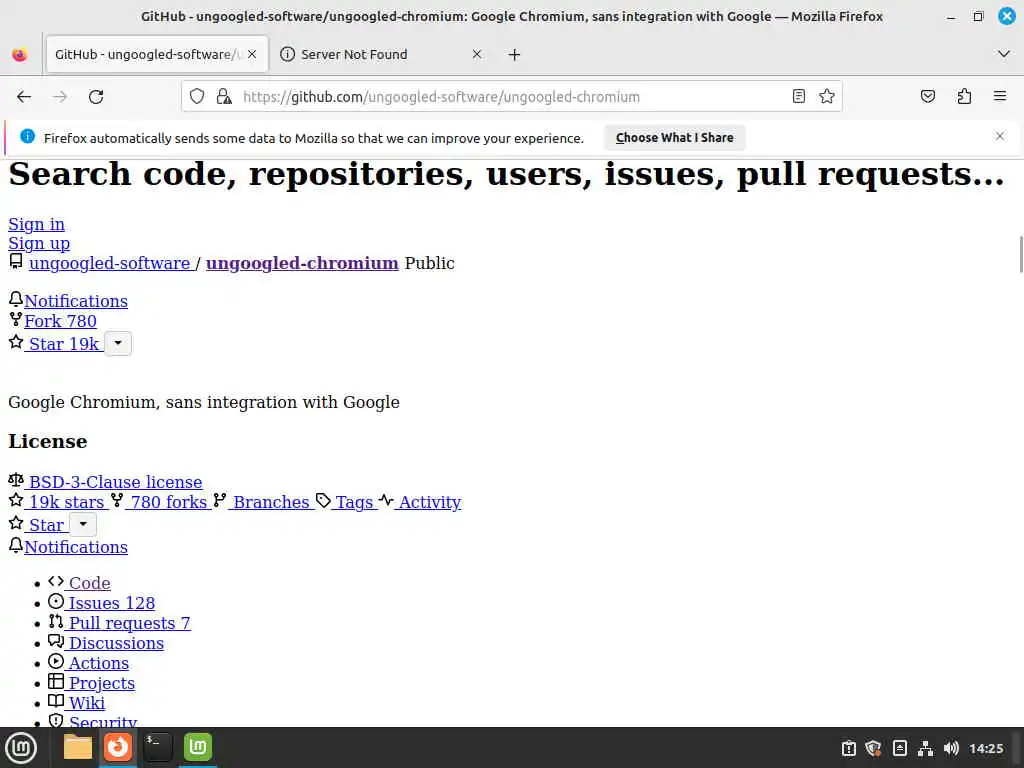
Task: Click the Sign in link
Action: 36,224
